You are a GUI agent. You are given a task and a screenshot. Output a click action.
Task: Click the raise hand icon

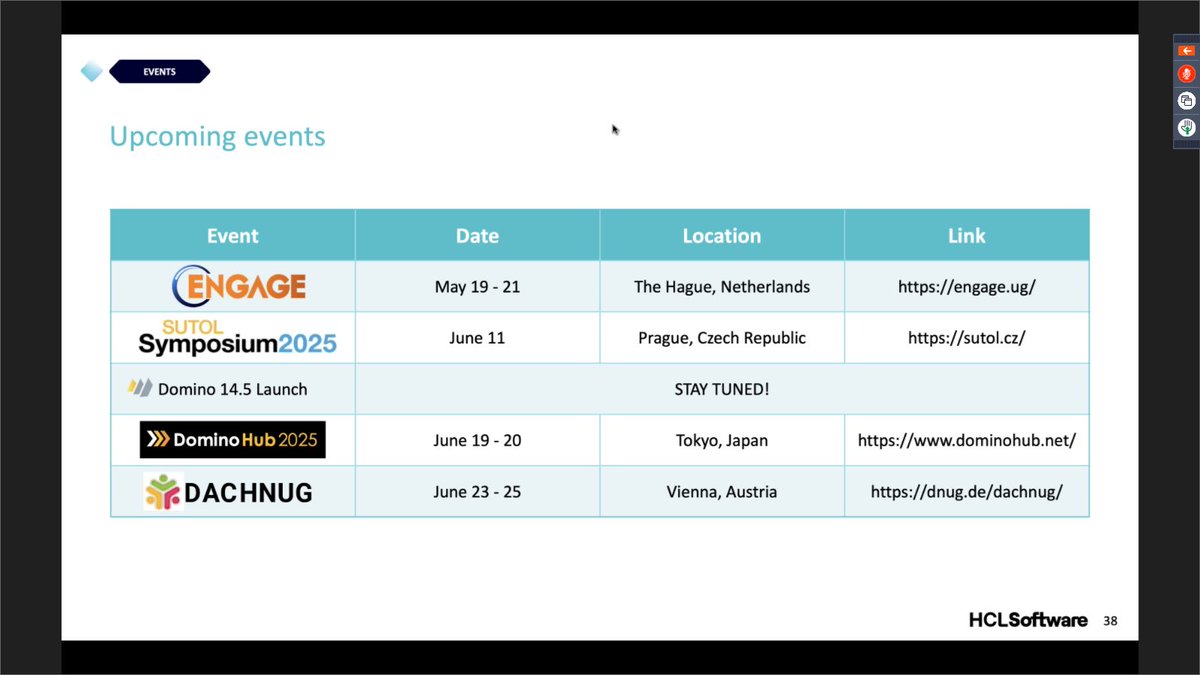1186,127
